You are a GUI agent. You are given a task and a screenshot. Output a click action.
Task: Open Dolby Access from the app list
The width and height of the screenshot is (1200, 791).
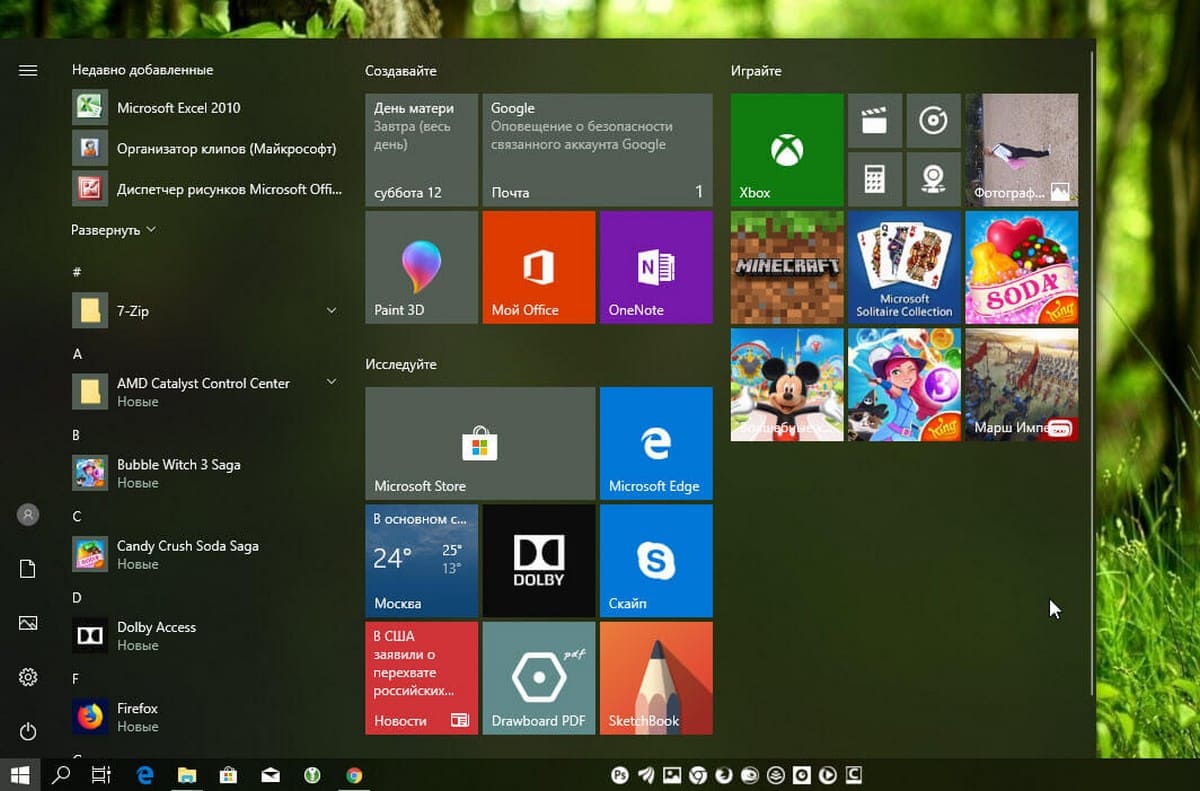point(207,635)
